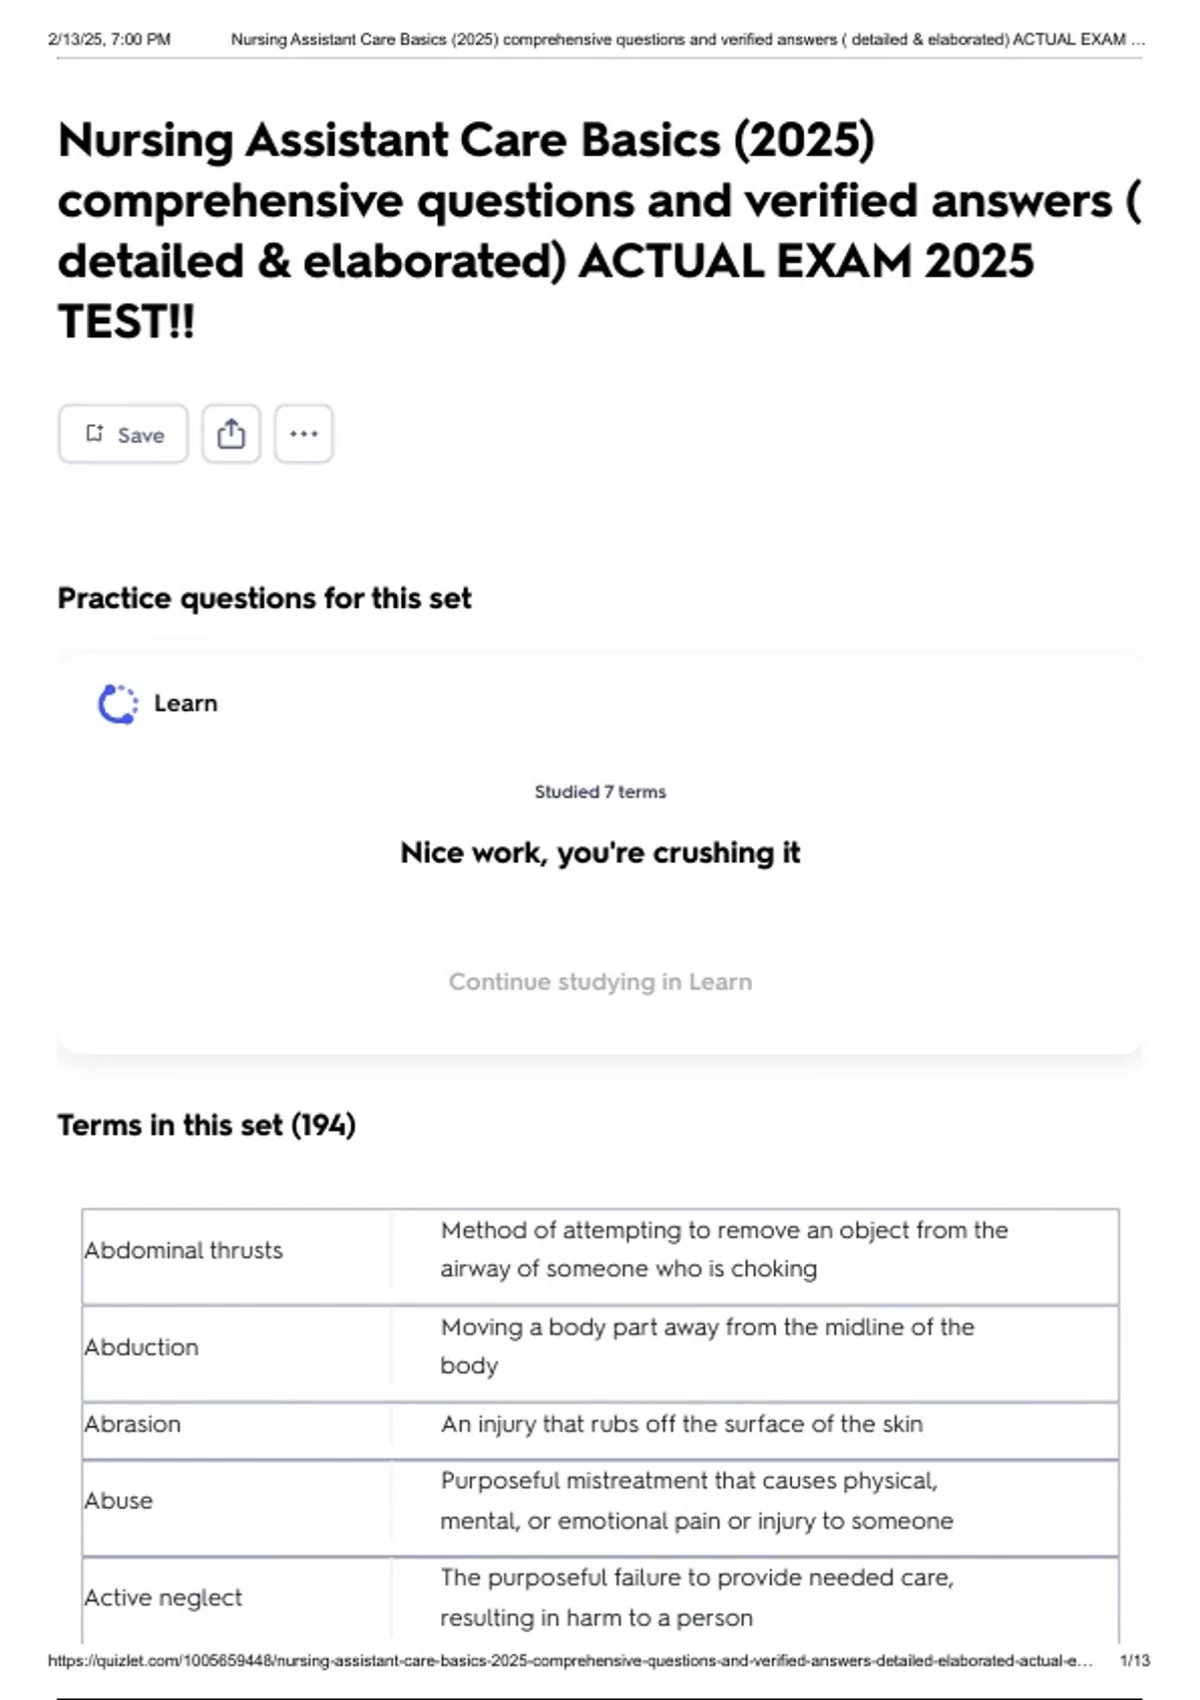Click the Save button label
This screenshot has height=1700, width=1200.
(140, 435)
